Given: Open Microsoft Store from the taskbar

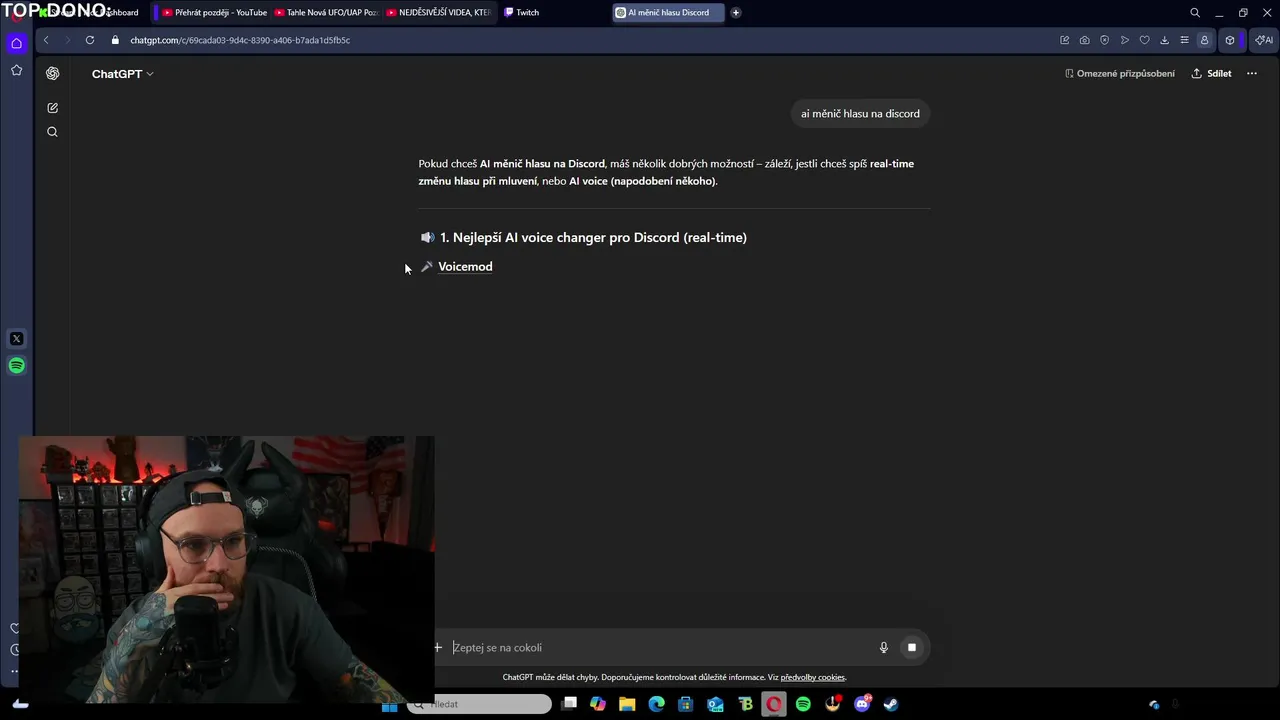Looking at the screenshot, I should point(686,704).
